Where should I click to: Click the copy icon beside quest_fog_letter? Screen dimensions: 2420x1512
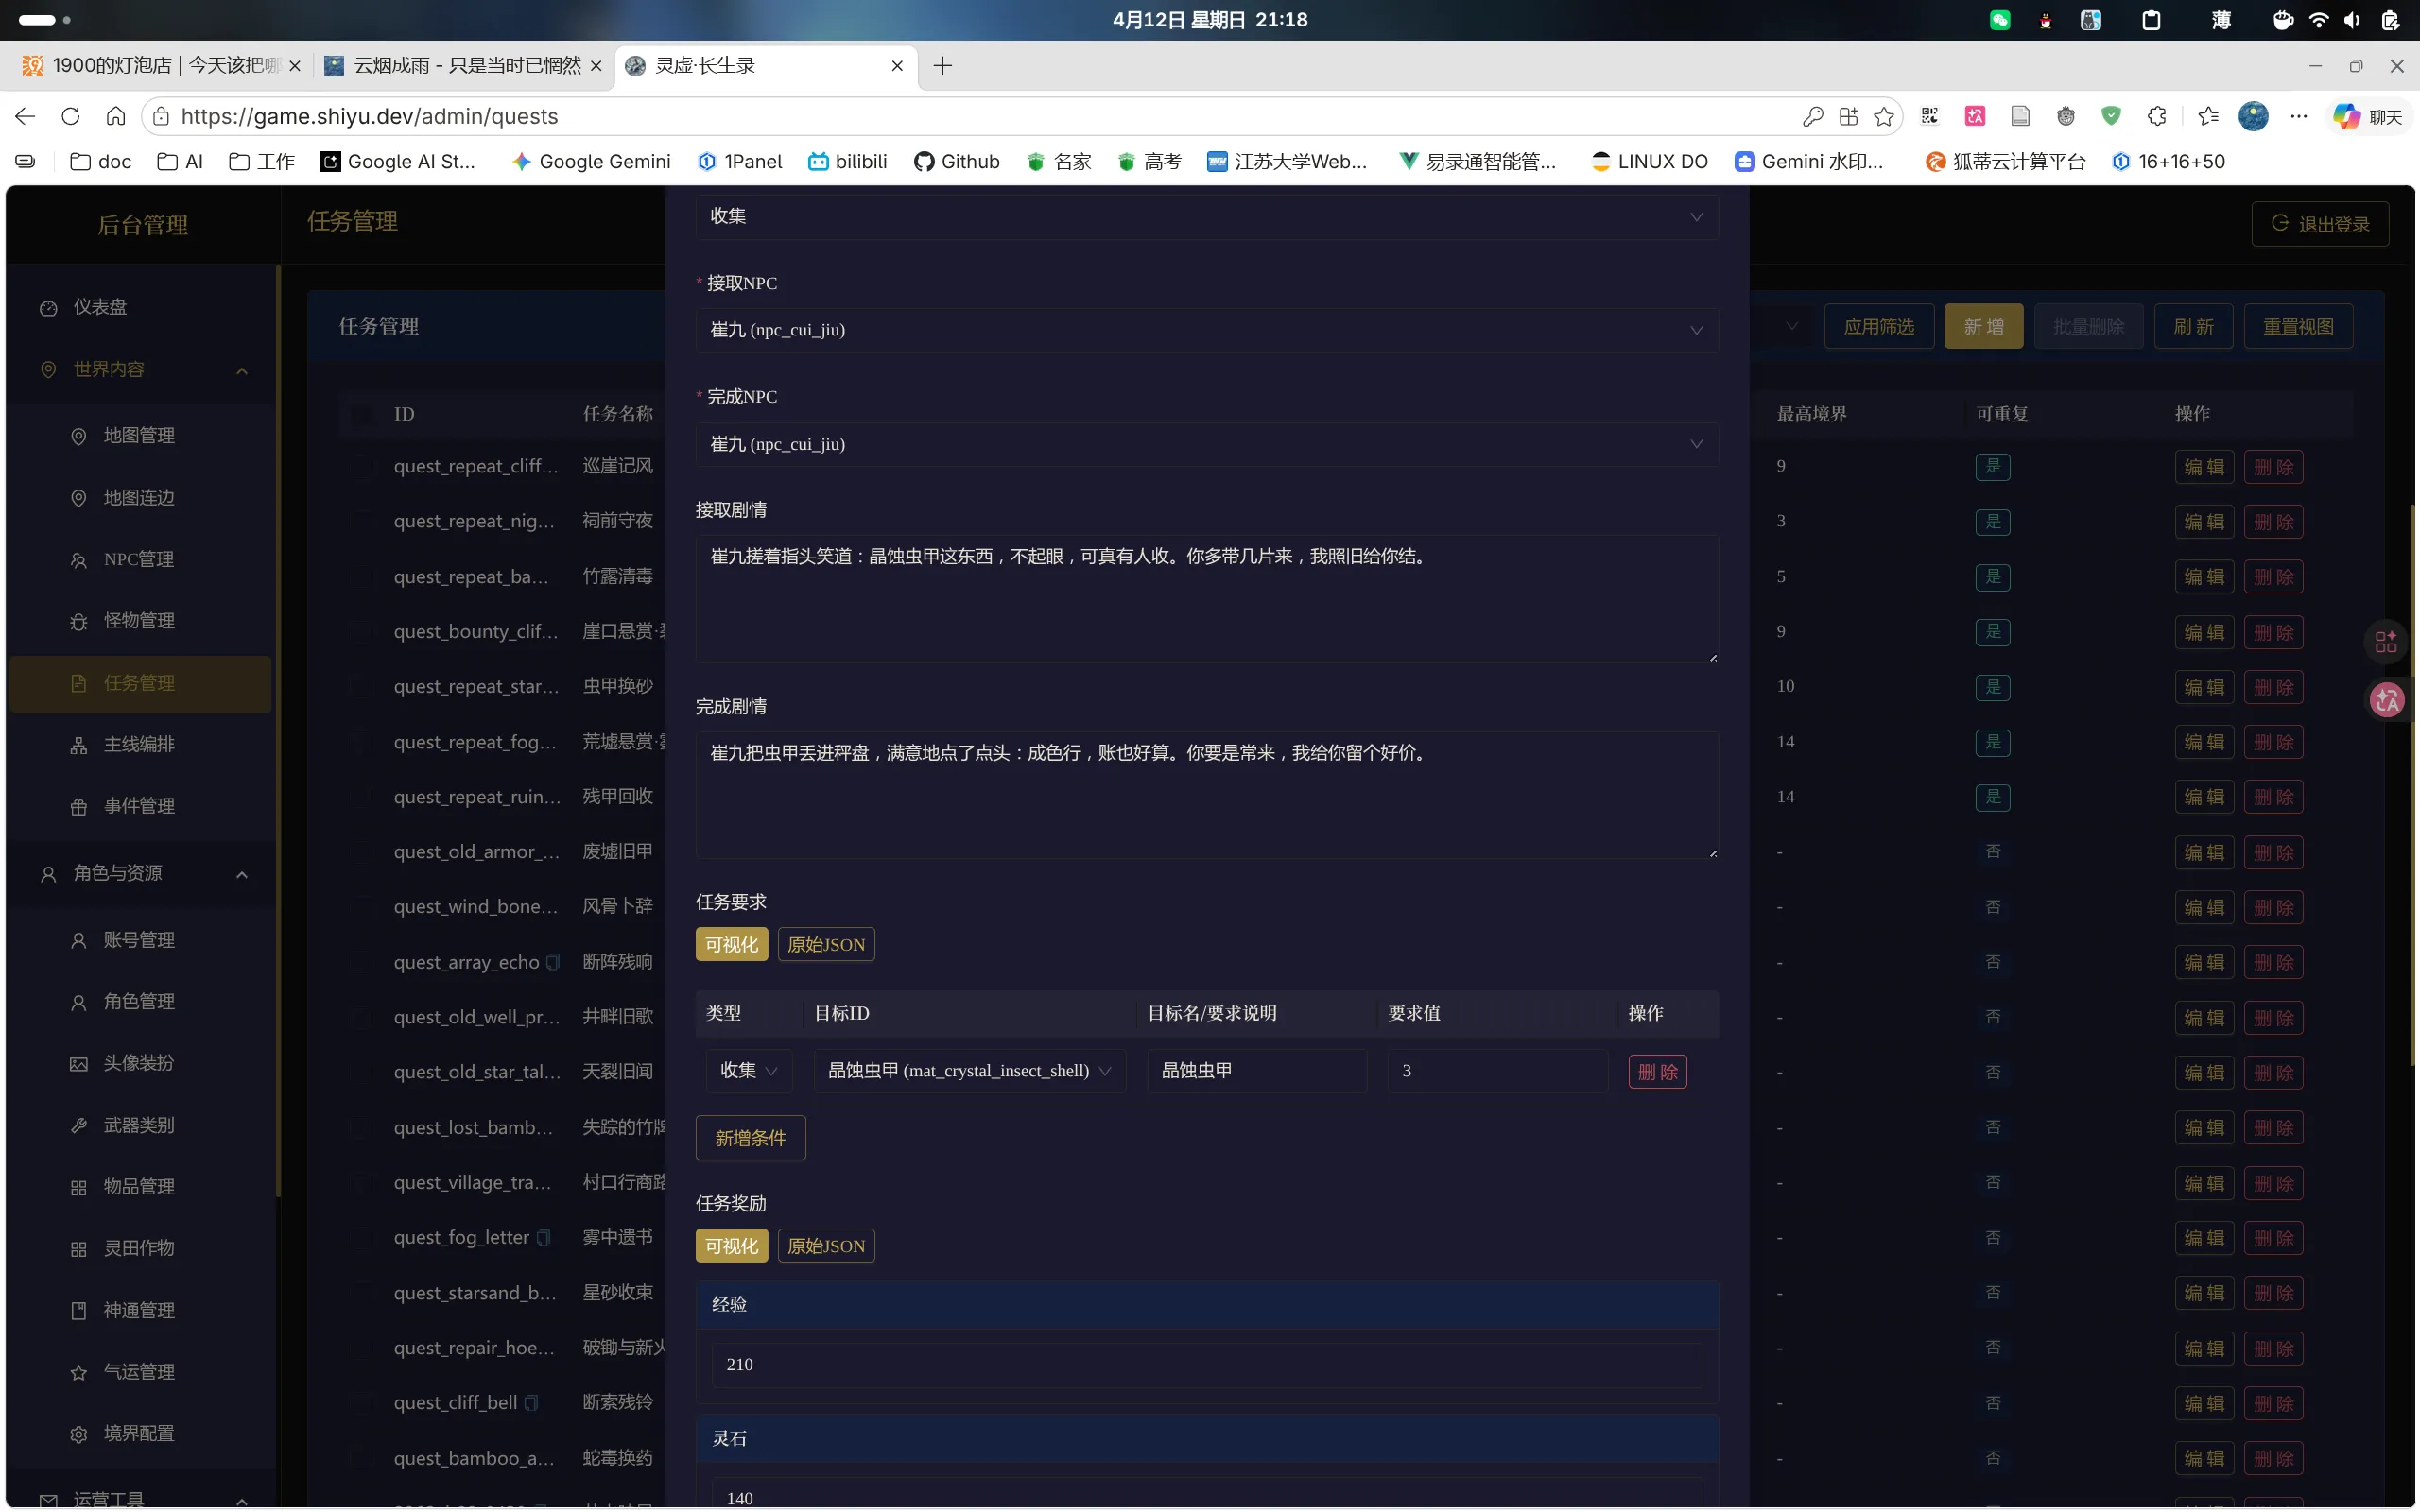tap(543, 1238)
